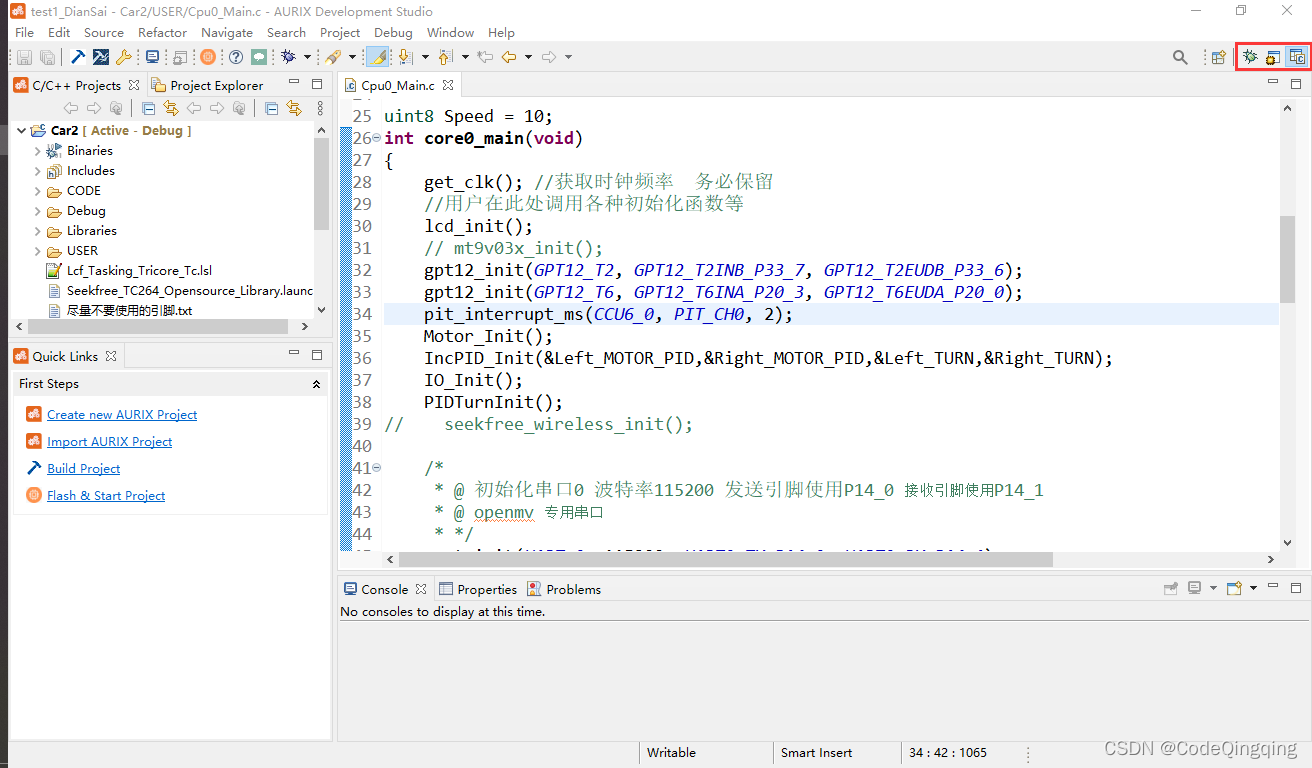Screen dimensions: 1312x768
Task: Open the Create new AURIX Project link
Action: point(121,414)
